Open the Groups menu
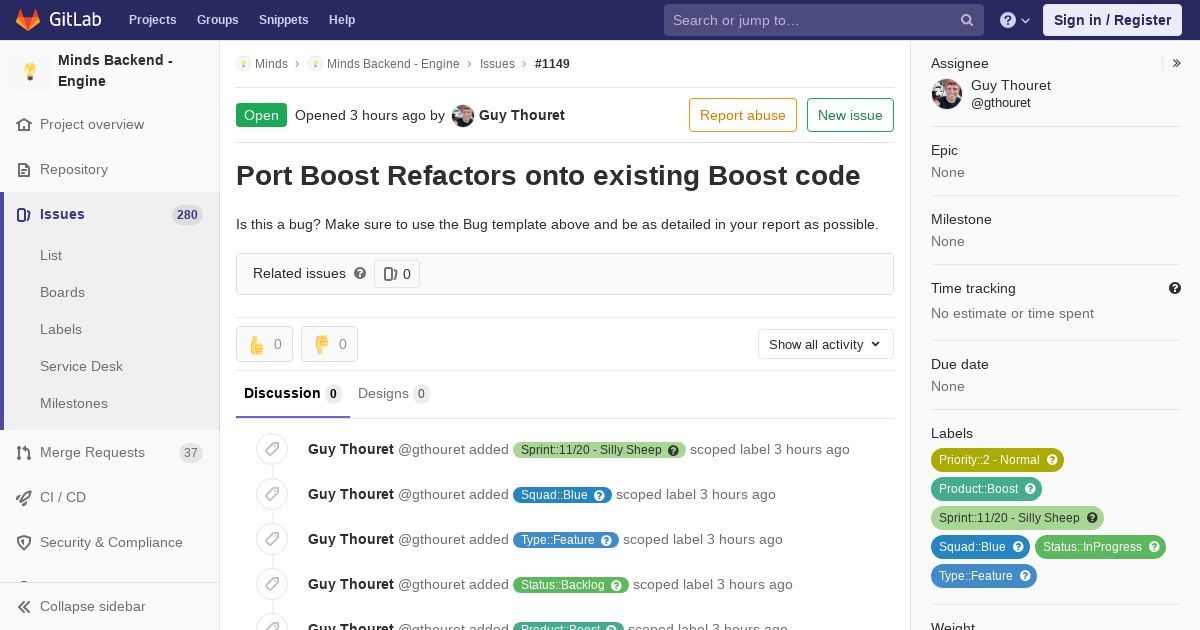 (218, 20)
